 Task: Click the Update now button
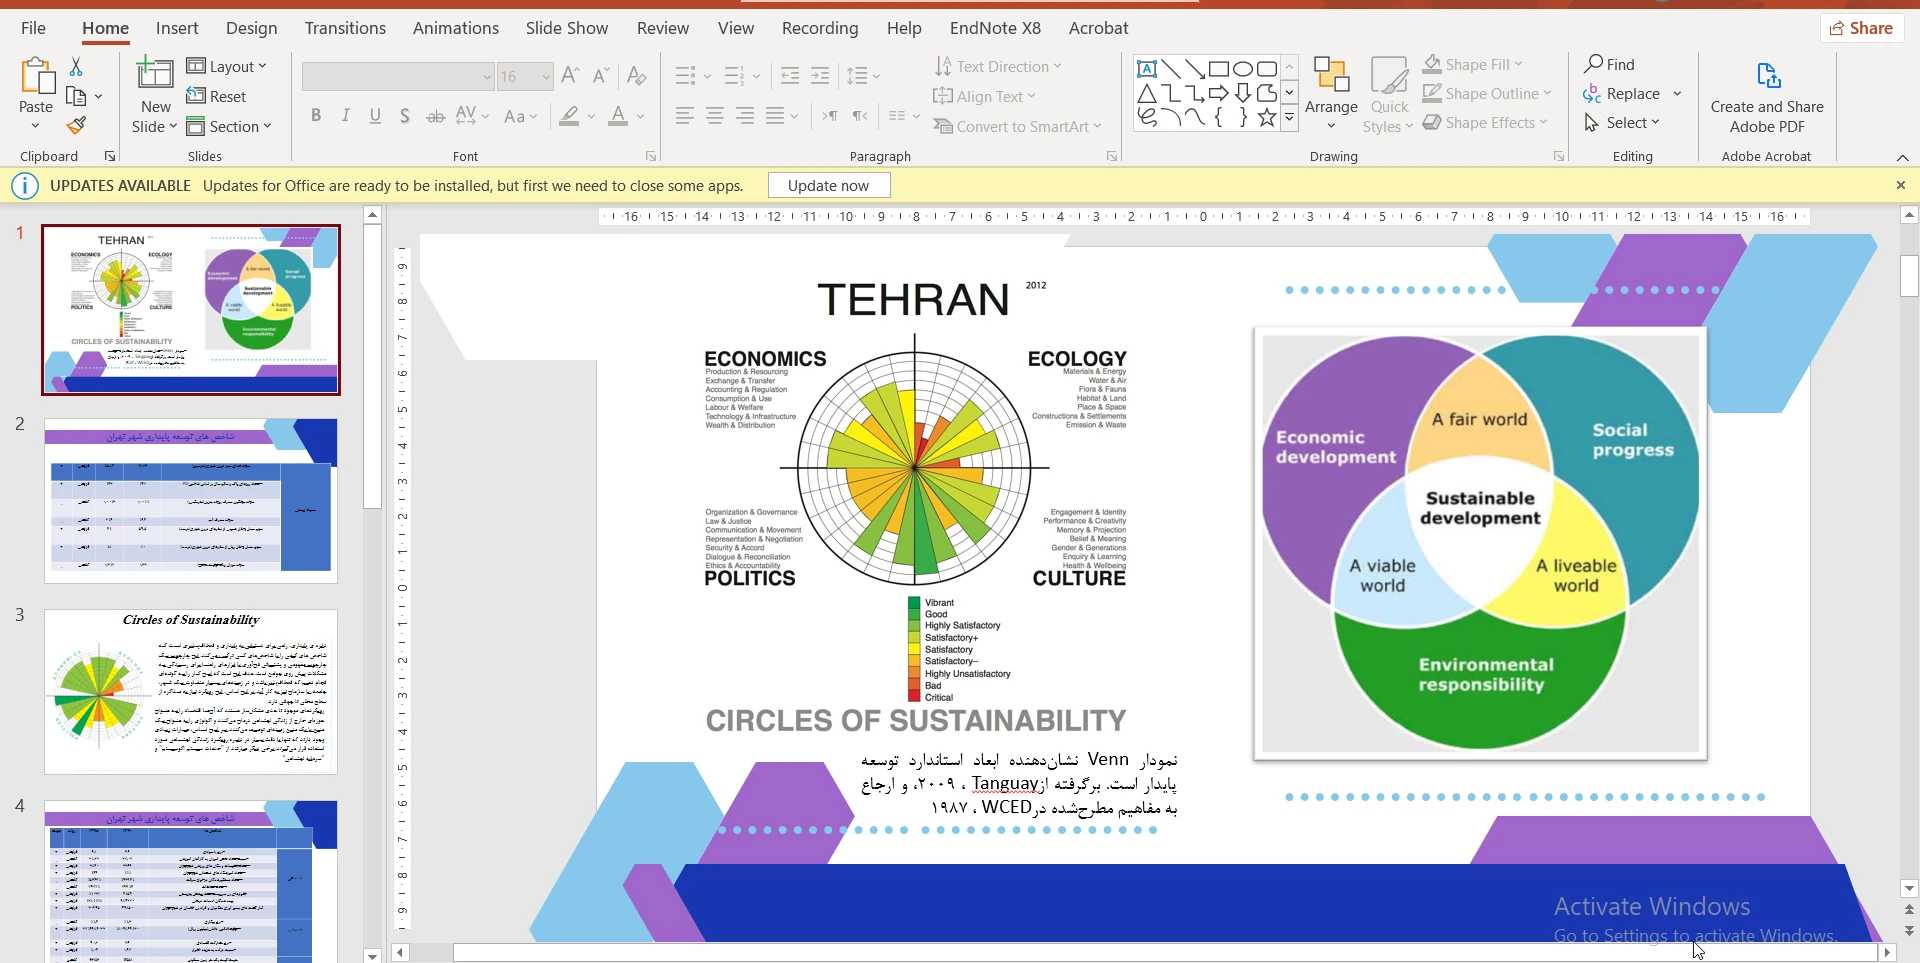[828, 185]
